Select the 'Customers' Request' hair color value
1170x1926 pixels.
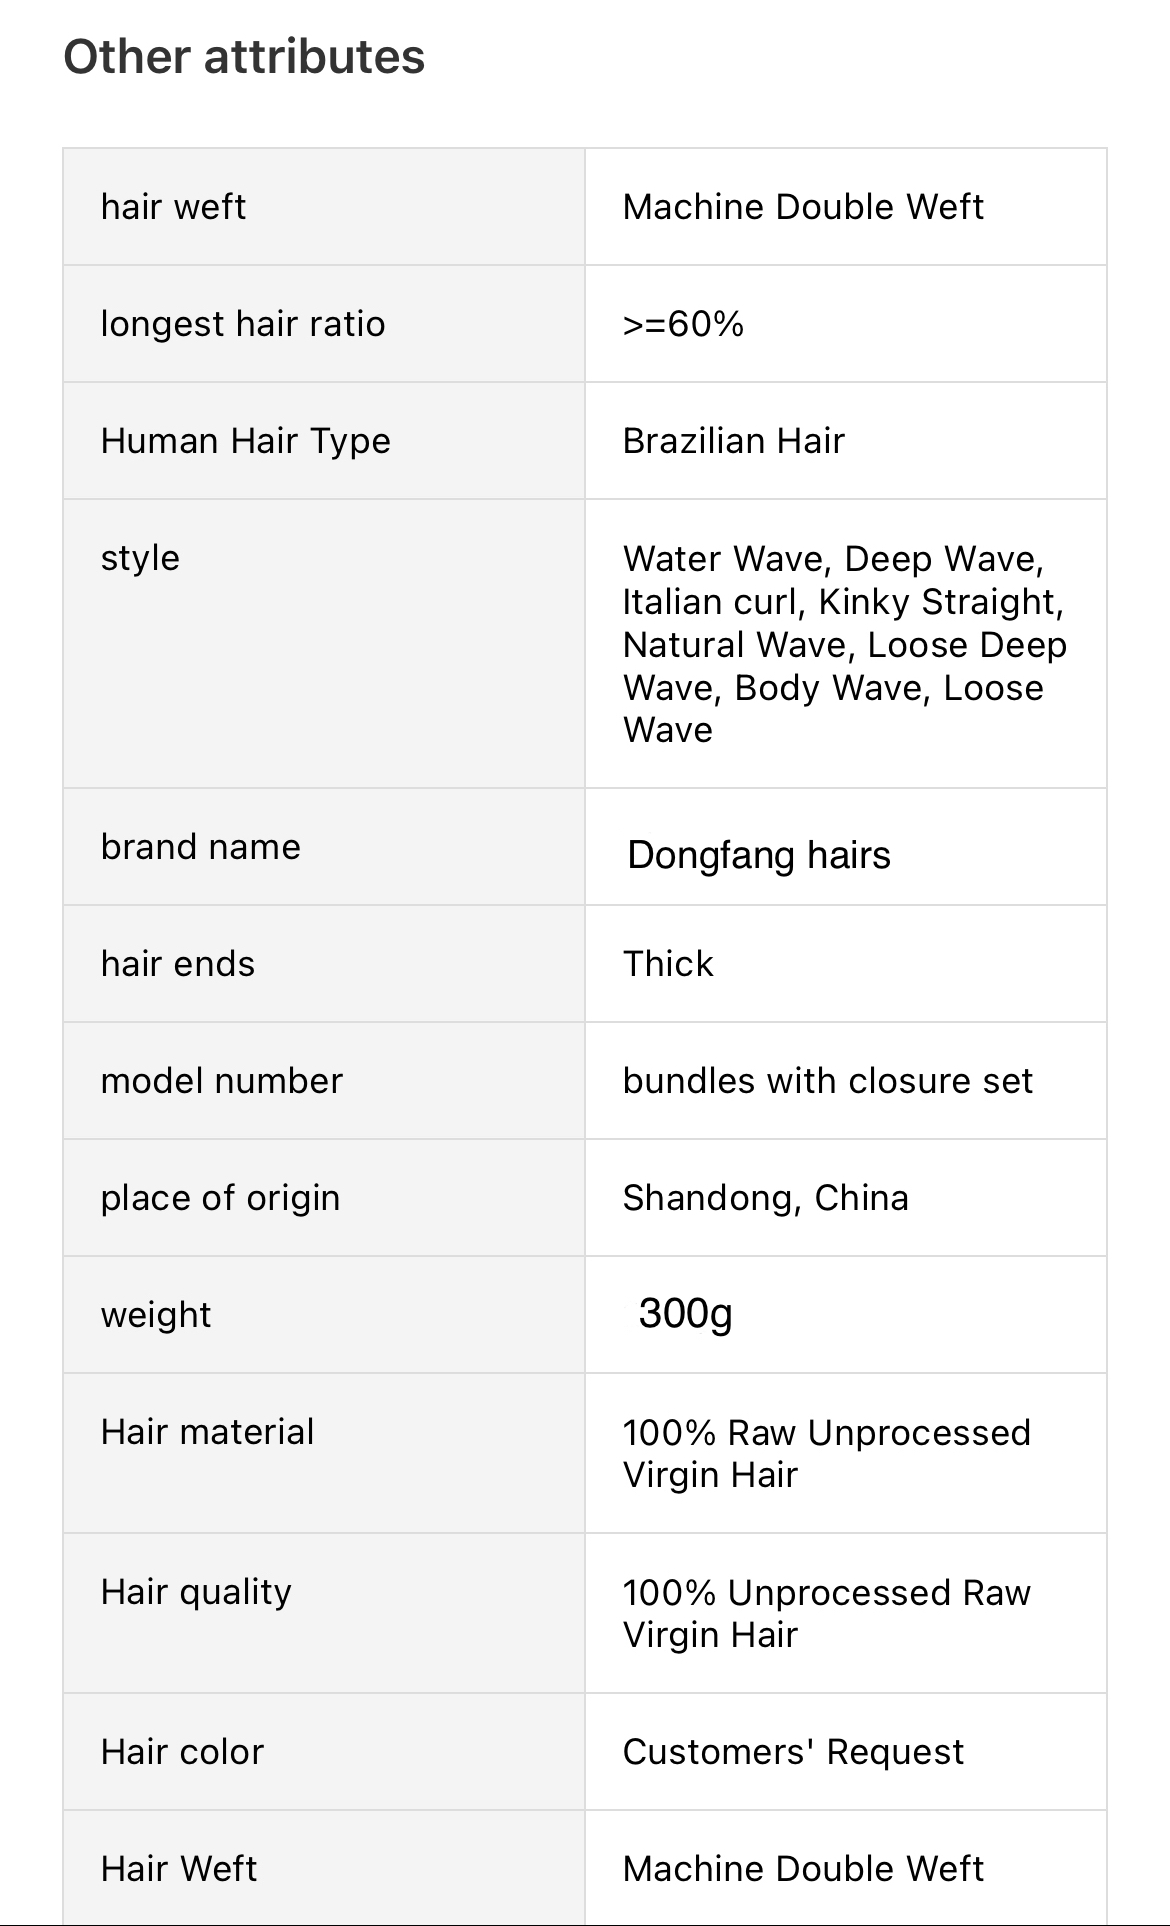(x=794, y=1752)
